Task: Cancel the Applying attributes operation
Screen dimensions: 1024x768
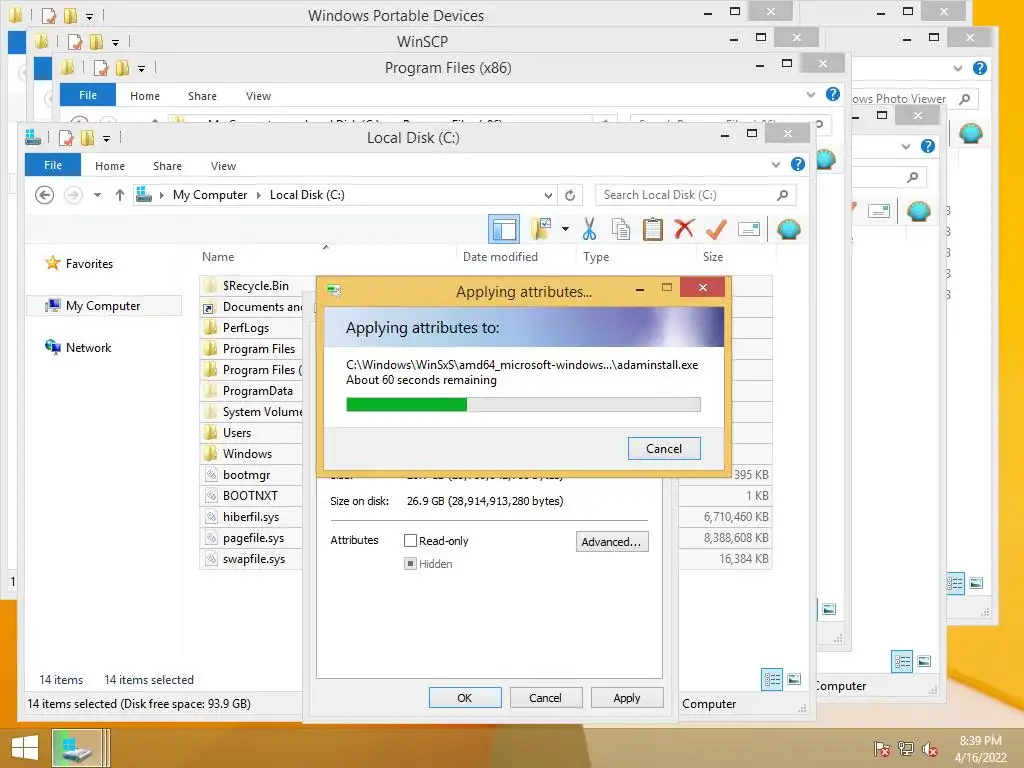Action: point(664,449)
